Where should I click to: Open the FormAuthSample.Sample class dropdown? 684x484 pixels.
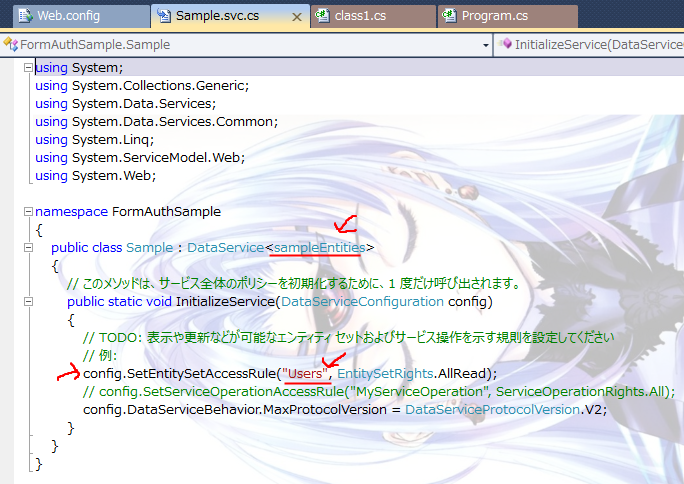[x=246, y=44]
